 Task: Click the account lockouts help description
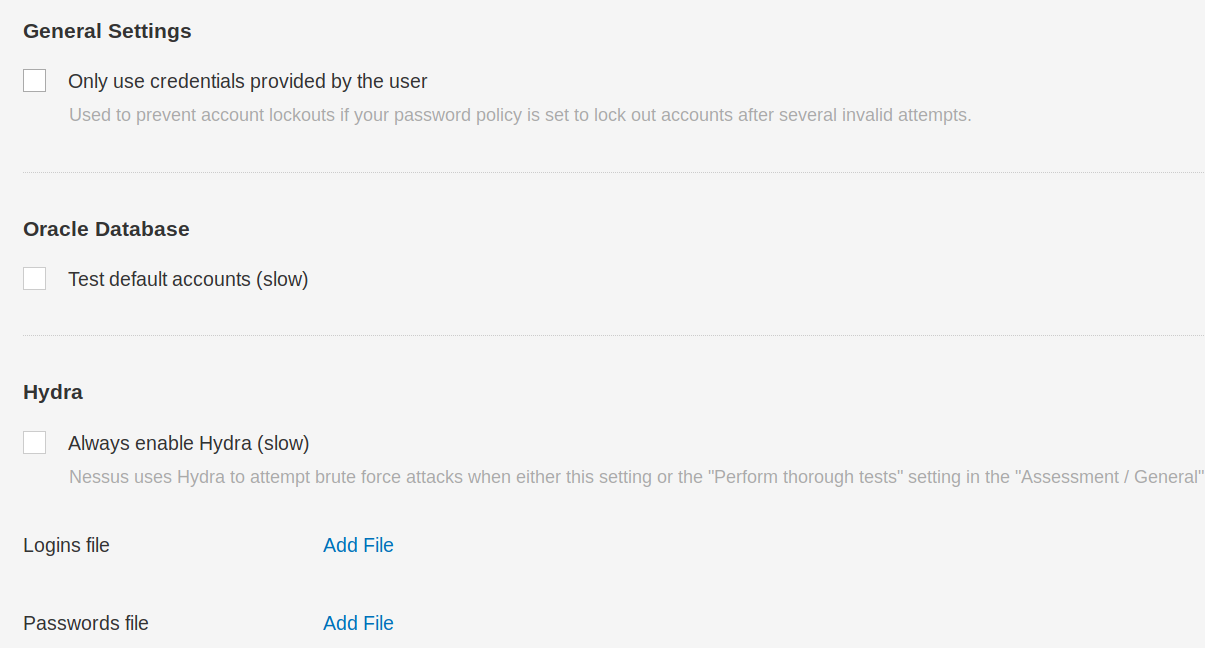click(x=520, y=115)
